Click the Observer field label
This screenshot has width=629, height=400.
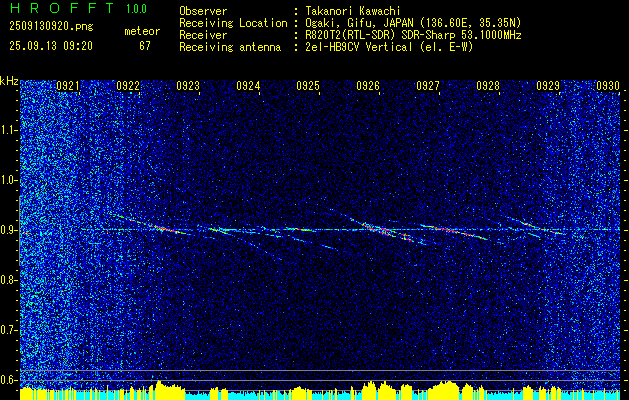point(203,12)
